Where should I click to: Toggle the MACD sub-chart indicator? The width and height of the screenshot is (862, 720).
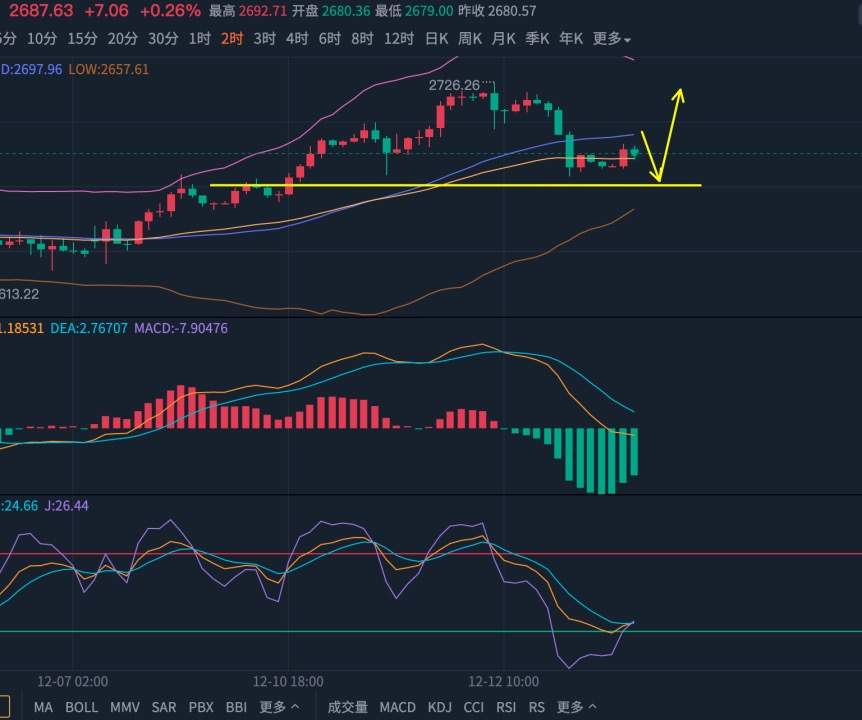pyautogui.click(x=397, y=707)
